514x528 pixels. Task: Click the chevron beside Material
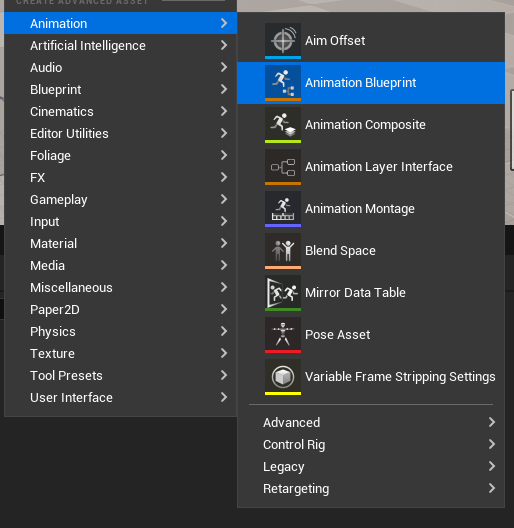pyautogui.click(x=224, y=243)
